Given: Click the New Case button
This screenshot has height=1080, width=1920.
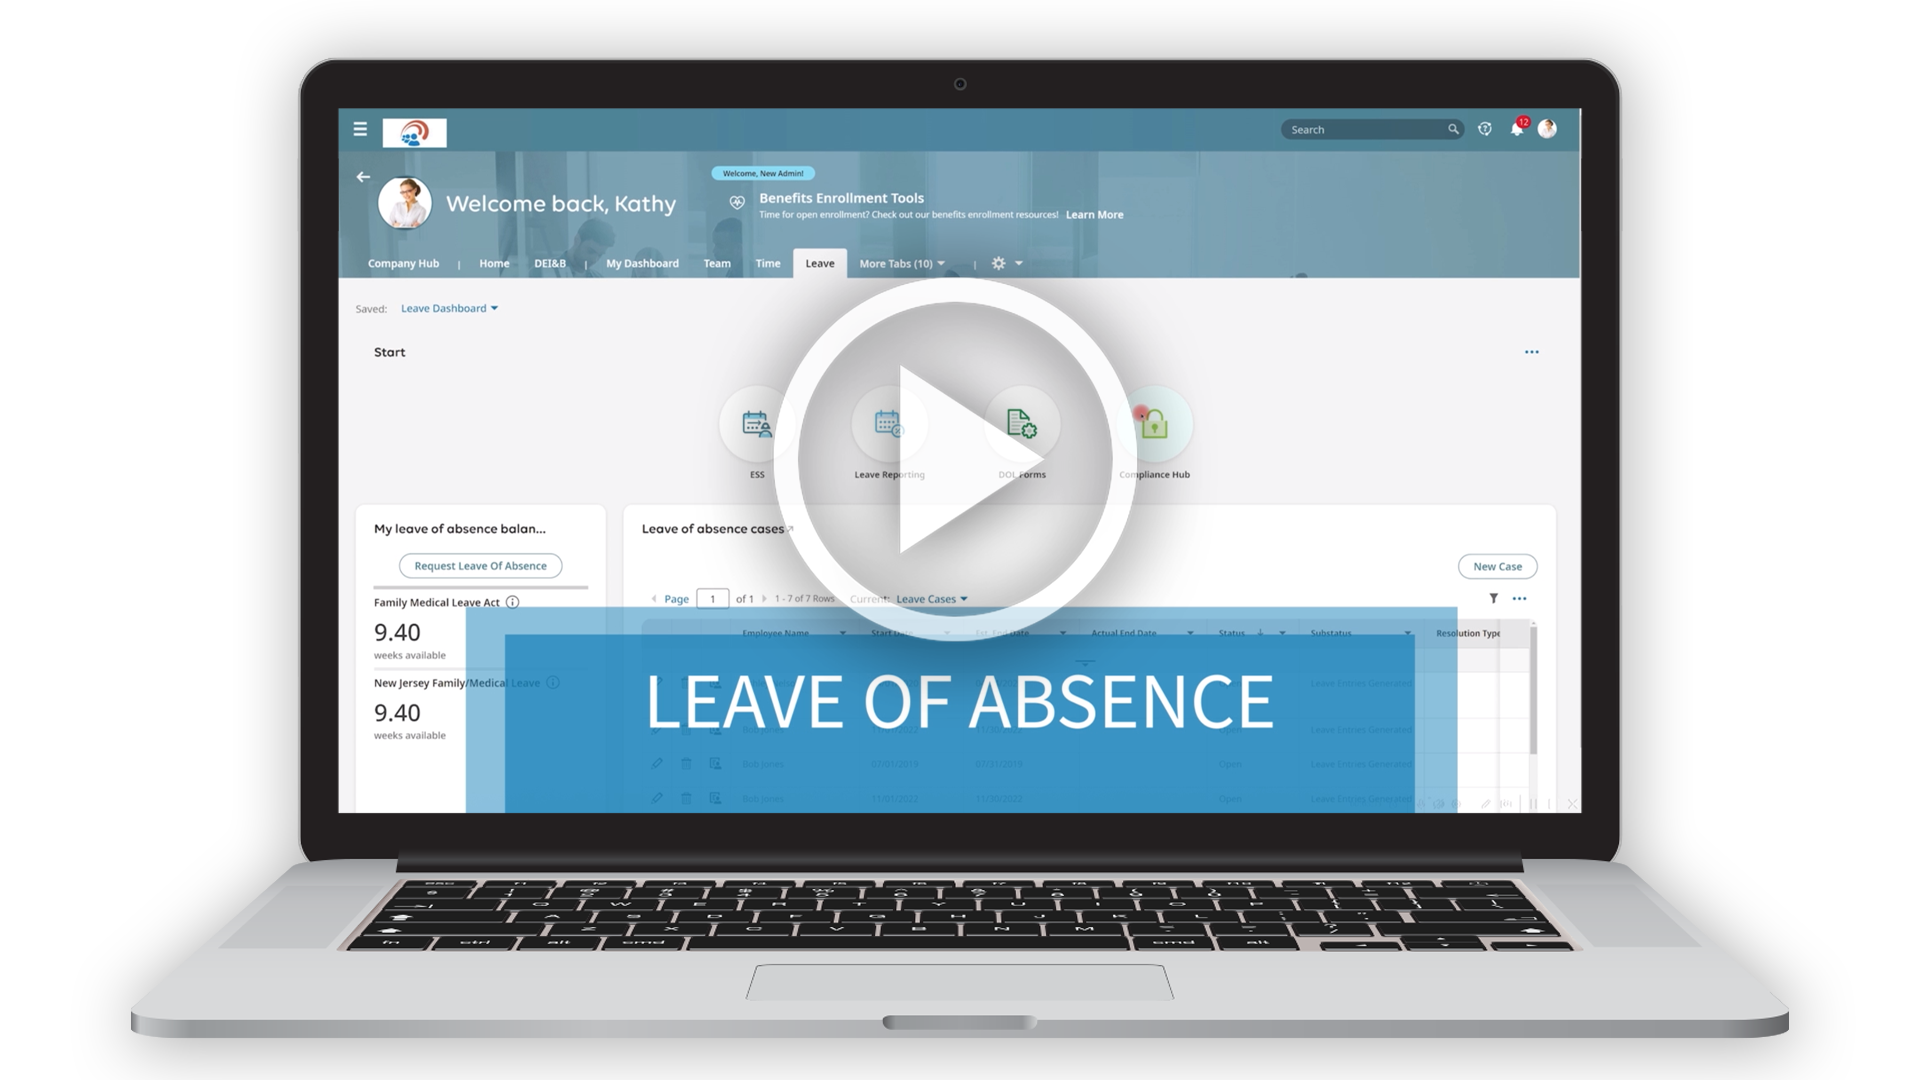Looking at the screenshot, I should coord(1495,566).
